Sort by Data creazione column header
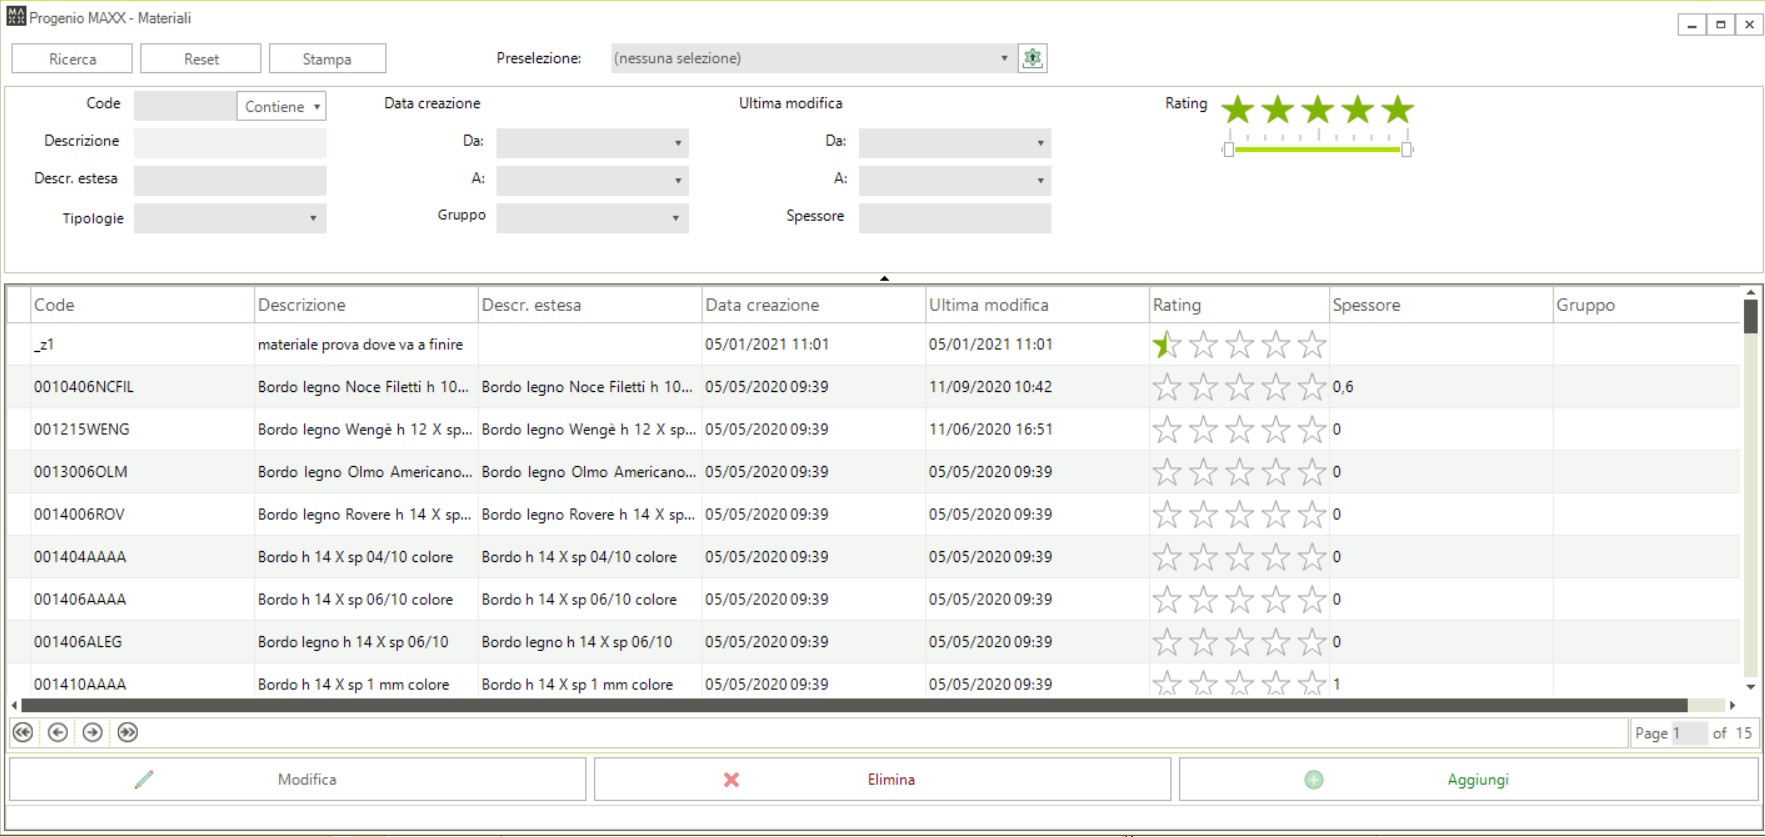1765x837 pixels. pyautogui.click(x=814, y=305)
